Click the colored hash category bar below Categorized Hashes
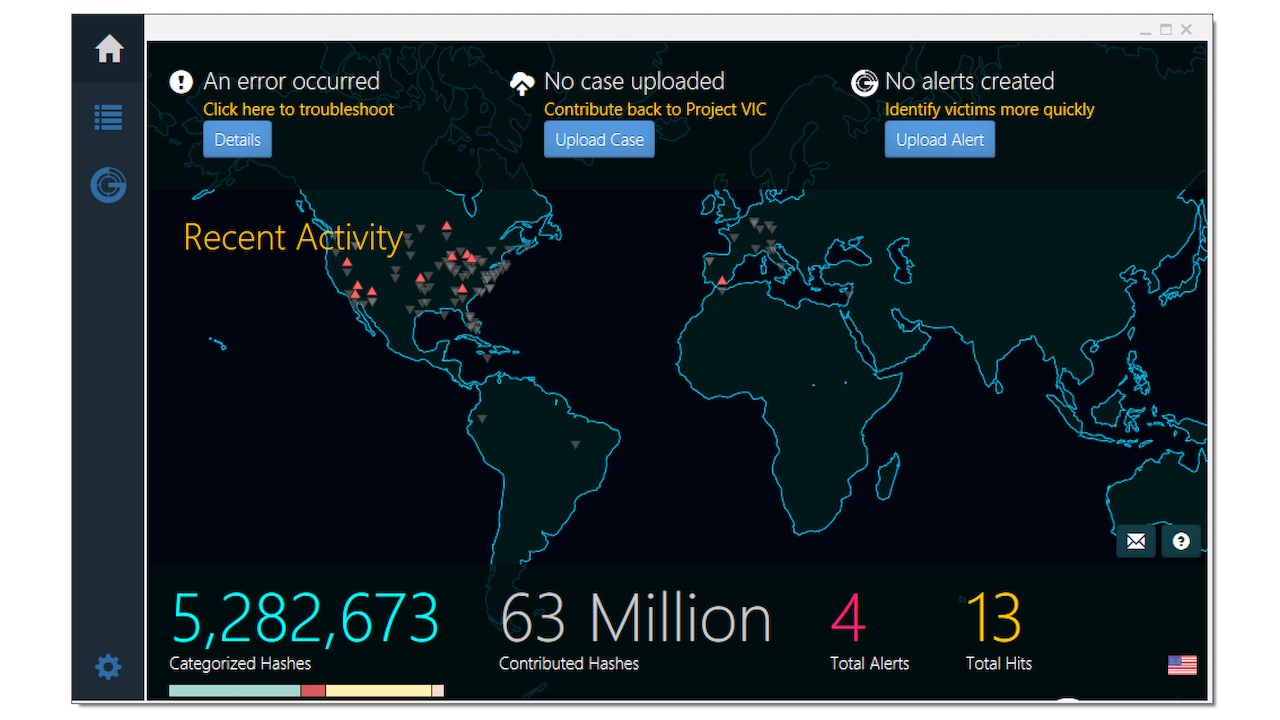This screenshot has height=720, width=1280. coord(305,690)
